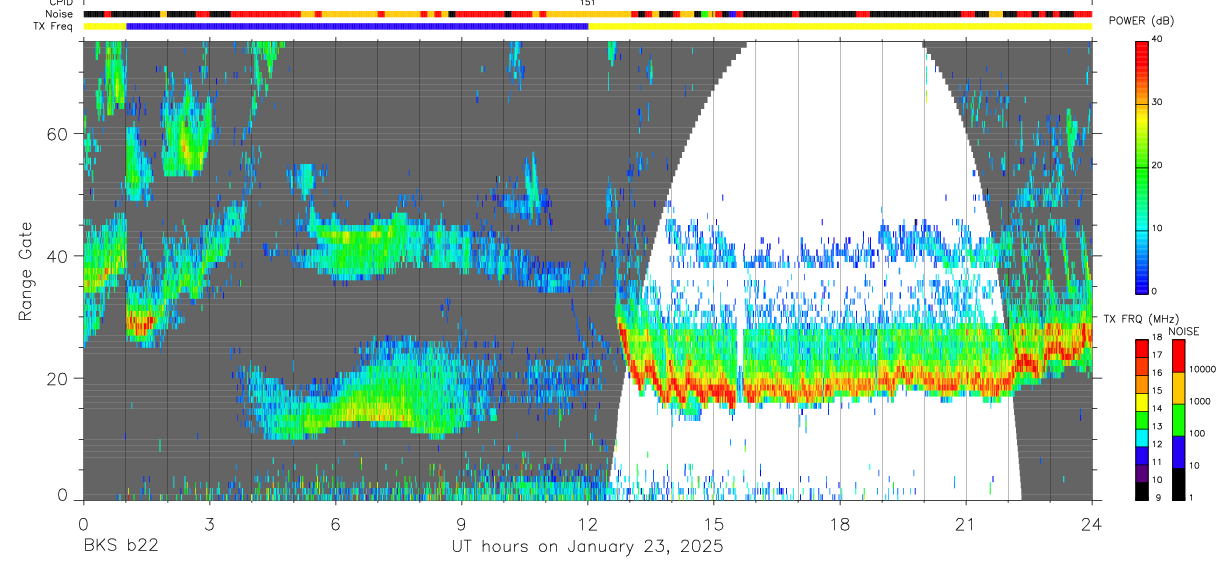
Task: Click the 15 tick on UT hours axis
Action: (714, 523)
